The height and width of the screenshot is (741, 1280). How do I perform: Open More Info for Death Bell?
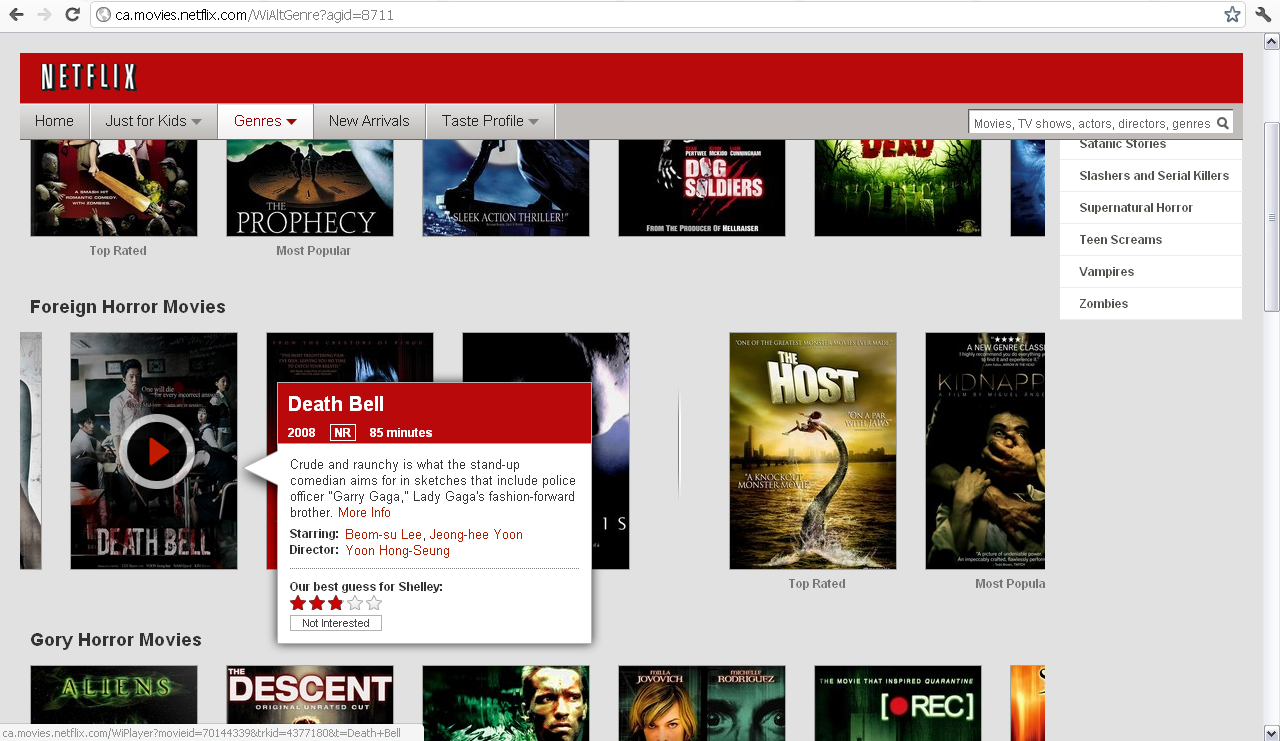pos(364,512)
